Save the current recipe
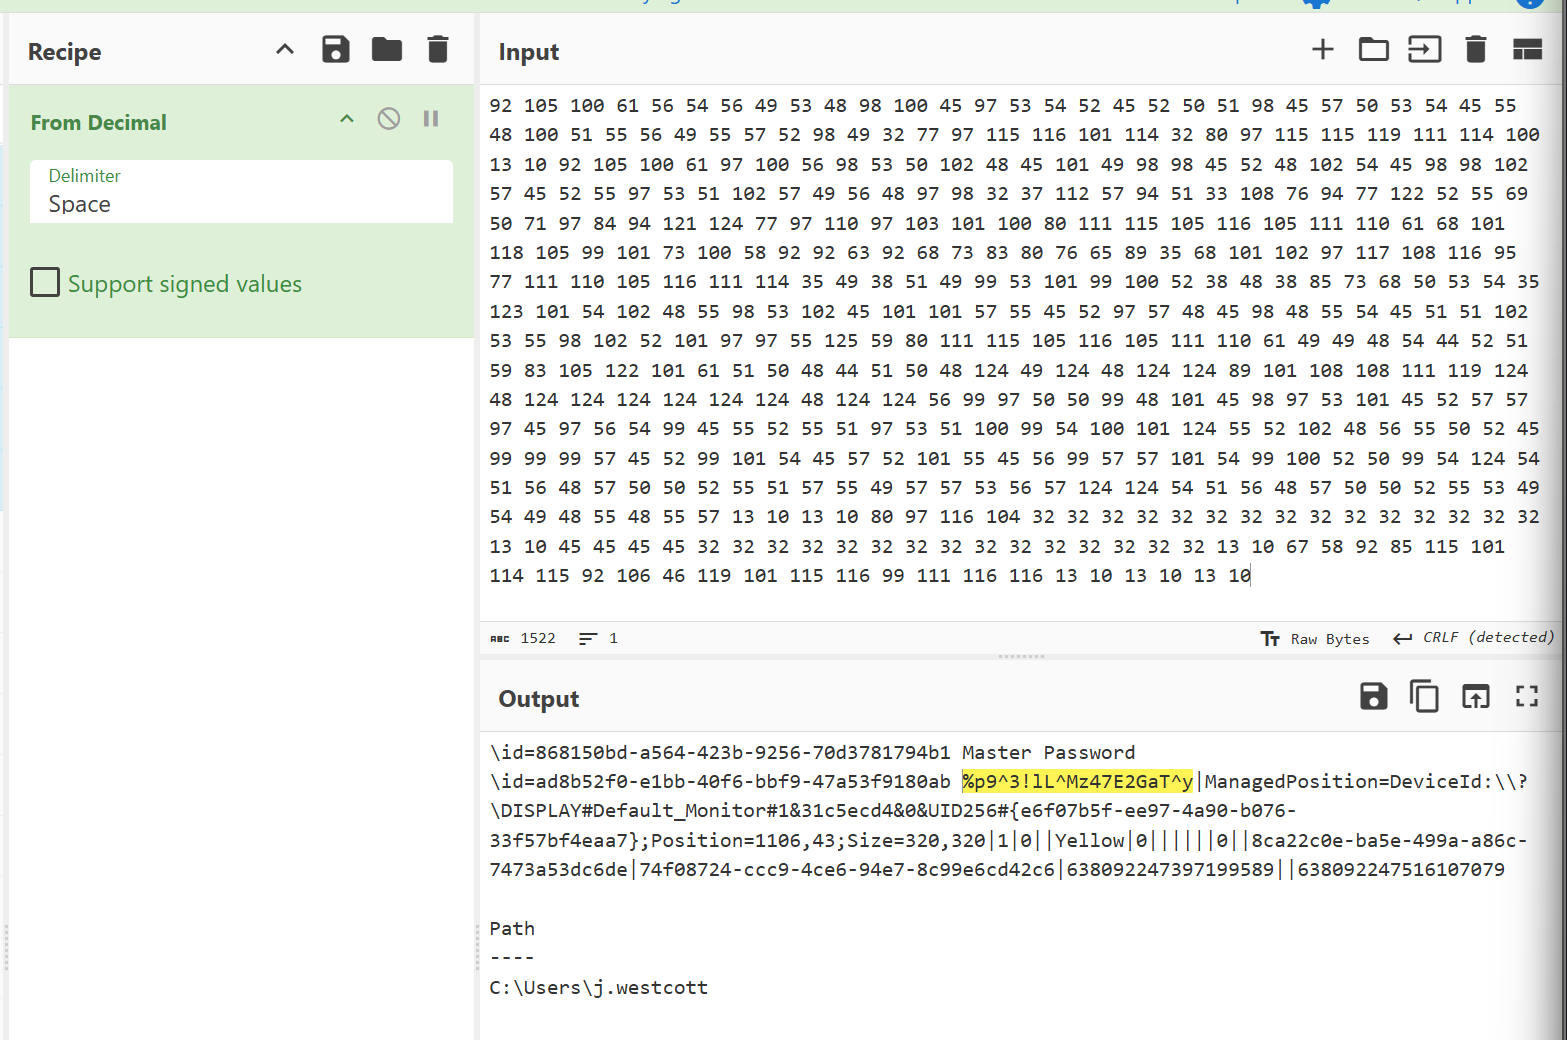 [x=336, y=49]
